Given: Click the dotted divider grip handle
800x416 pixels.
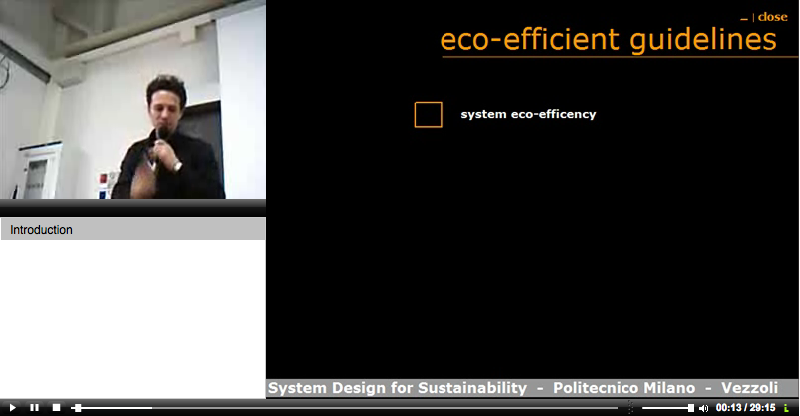Looking at the screenshot, I should tap(631, 407).
